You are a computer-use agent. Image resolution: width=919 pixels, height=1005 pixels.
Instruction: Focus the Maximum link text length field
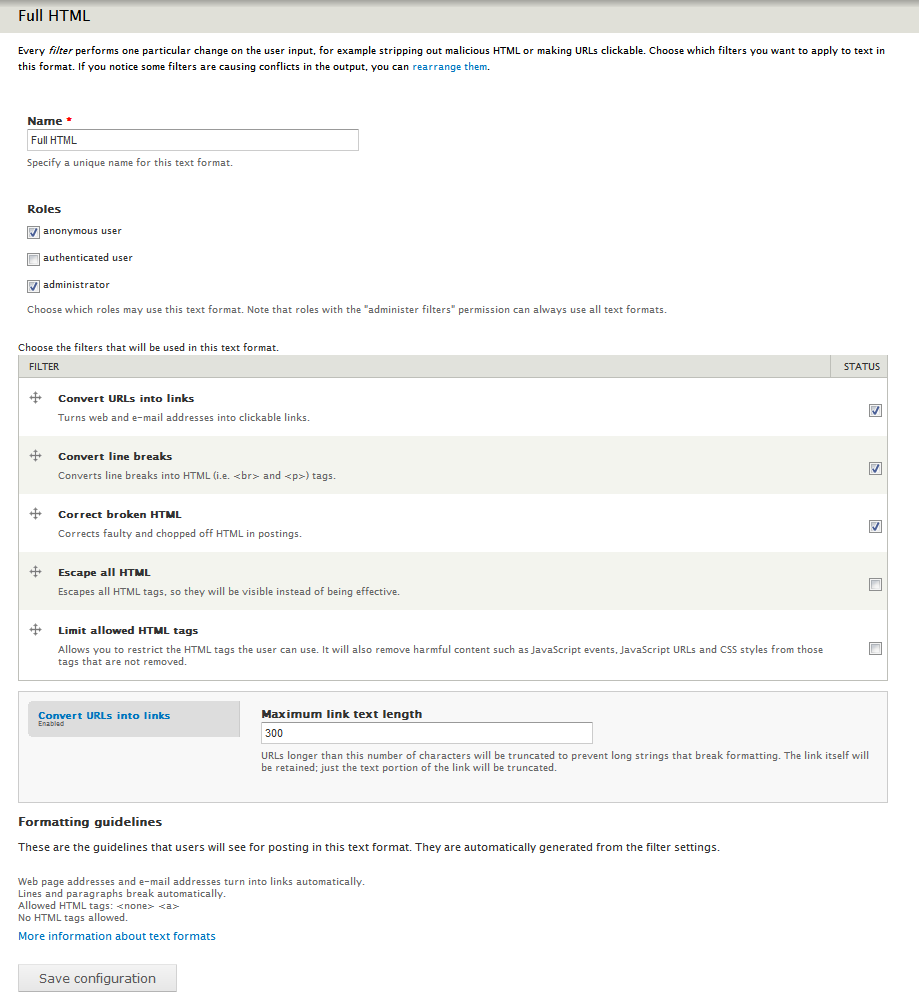click(x=427, y=733)
